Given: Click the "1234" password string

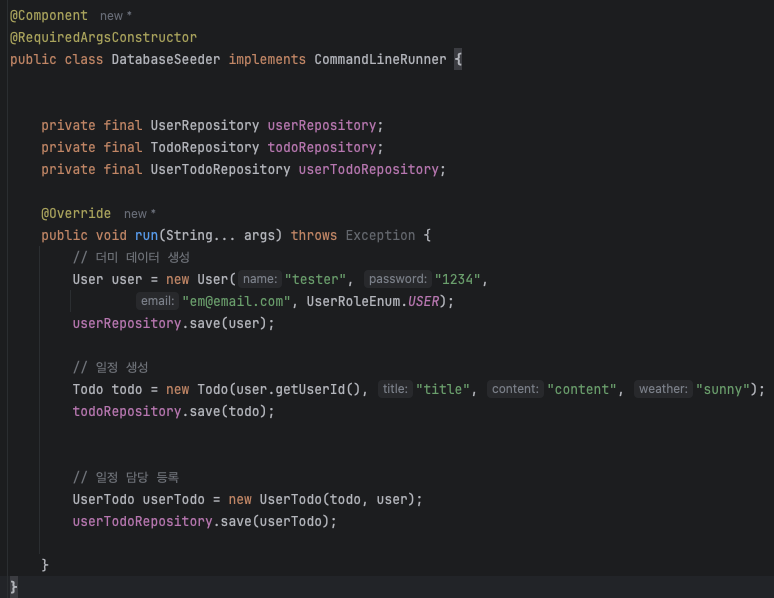Looking at the screenshot, I should (x=458, y=279).
